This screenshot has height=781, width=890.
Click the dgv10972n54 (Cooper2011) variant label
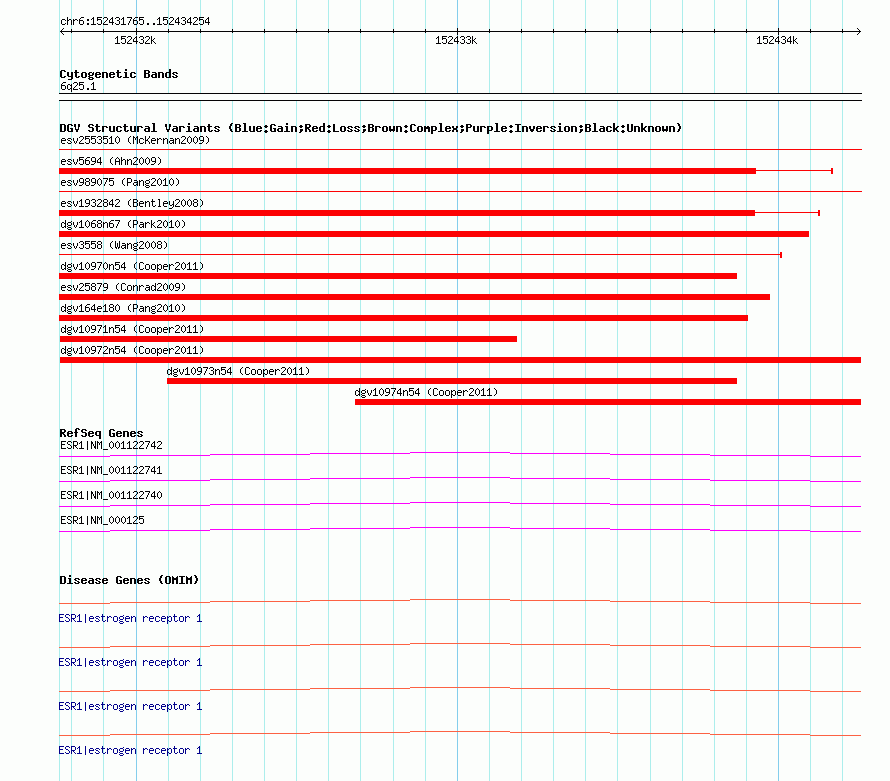click(x=132, y=350)
